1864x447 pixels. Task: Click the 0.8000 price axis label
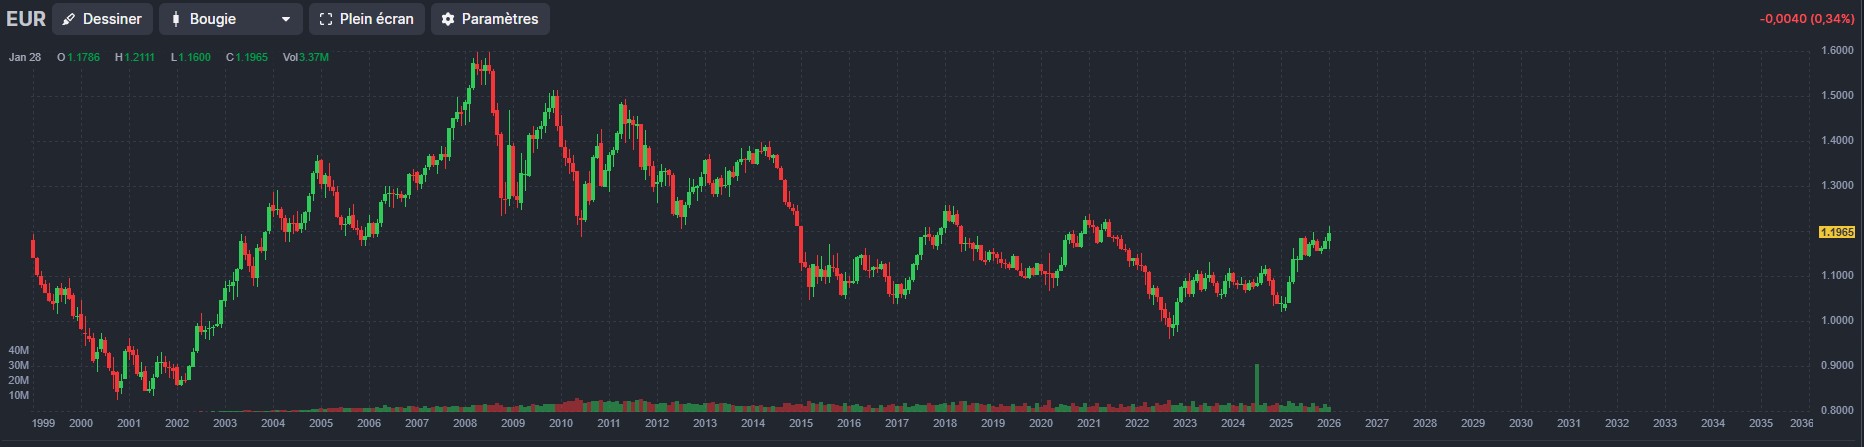point(1837,410)
